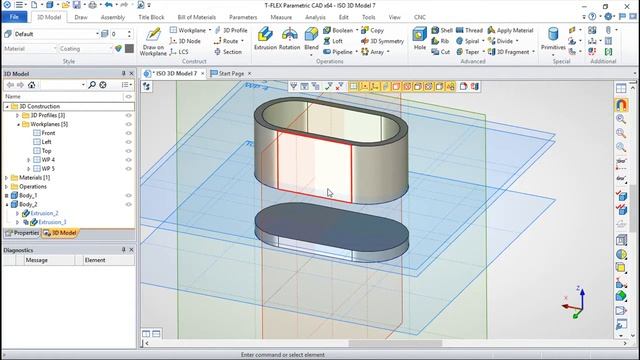Select the Rotation operation
Image resolution: width=640 pixels, height=360 pixels.
pos(289,39)
